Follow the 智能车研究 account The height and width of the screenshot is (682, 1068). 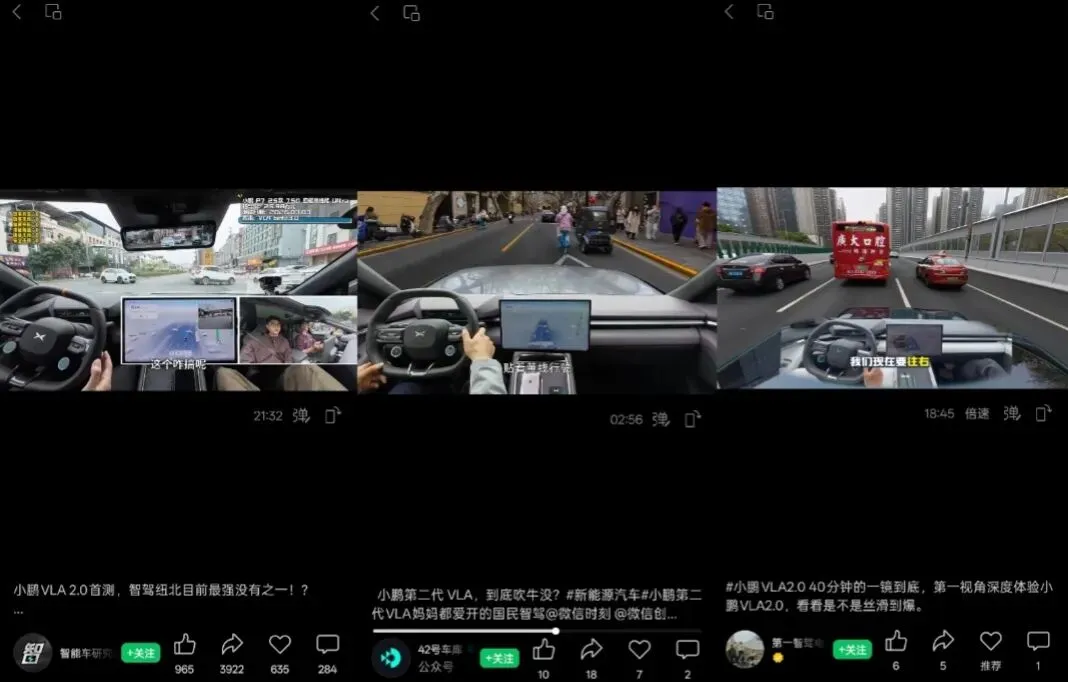tap(140, 653)
